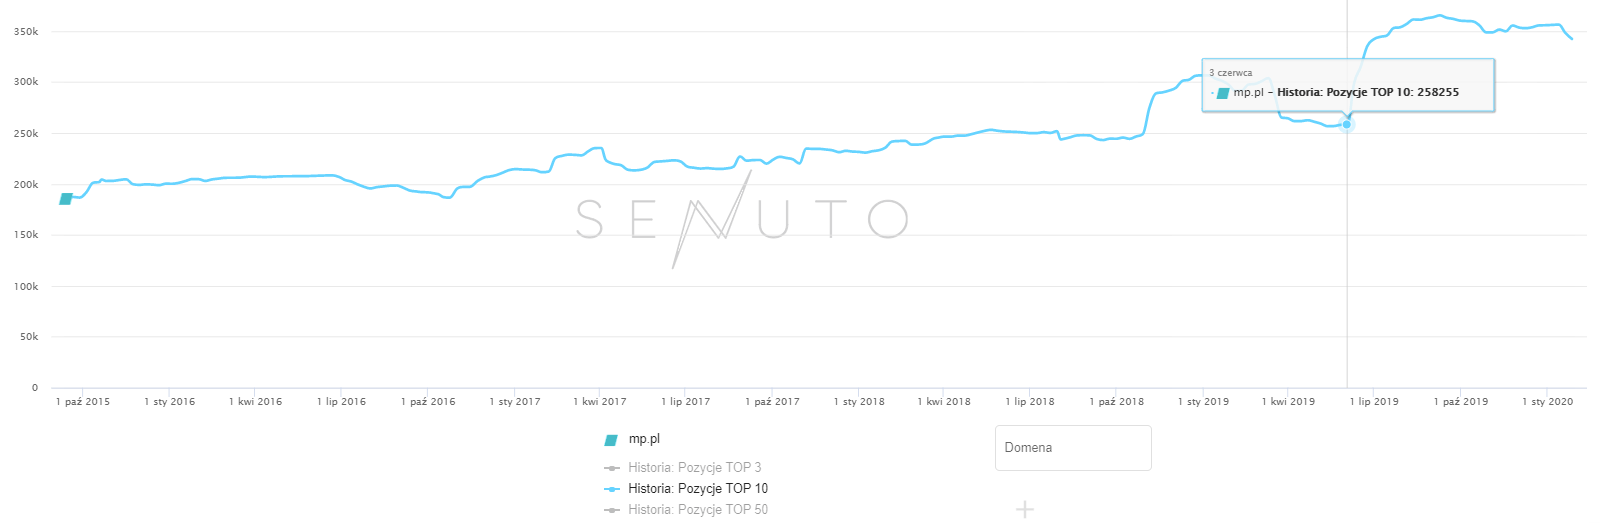The image size is (1600, 523).
Task: Click the plus icon below Domena field
Action: point(1025,510)
